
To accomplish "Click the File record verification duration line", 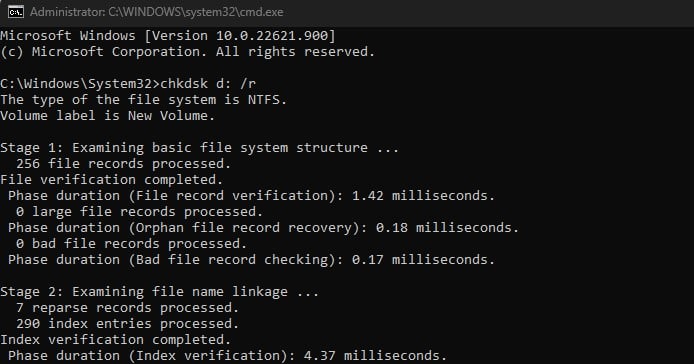I will 251,195.
